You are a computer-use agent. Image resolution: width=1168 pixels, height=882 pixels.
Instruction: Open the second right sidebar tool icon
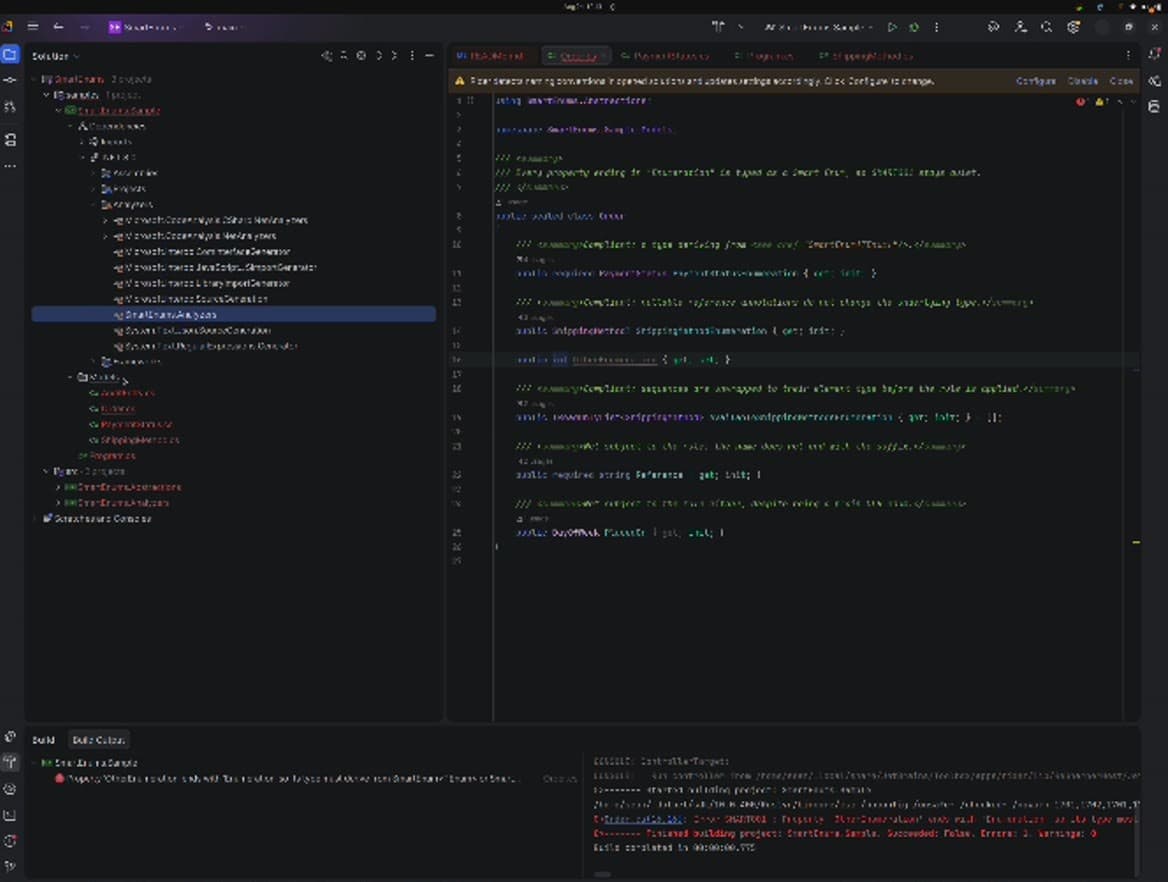[1154, 80]
